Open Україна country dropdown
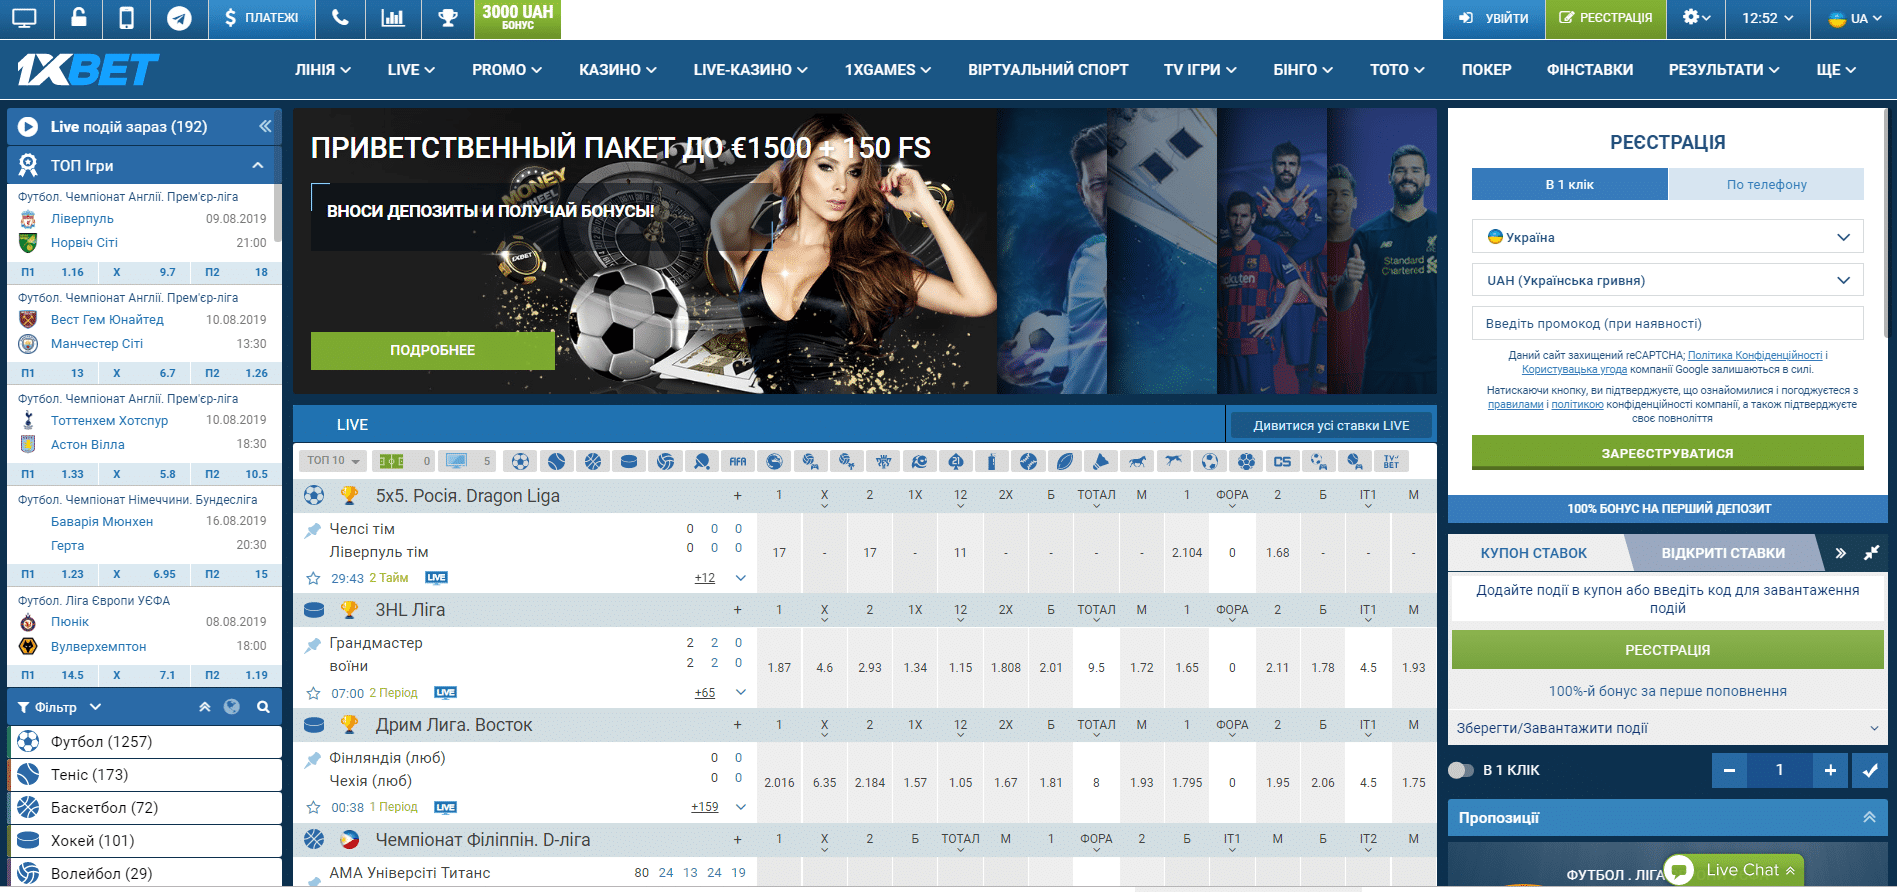1897x892 pixels. (x=1667, y=237)
